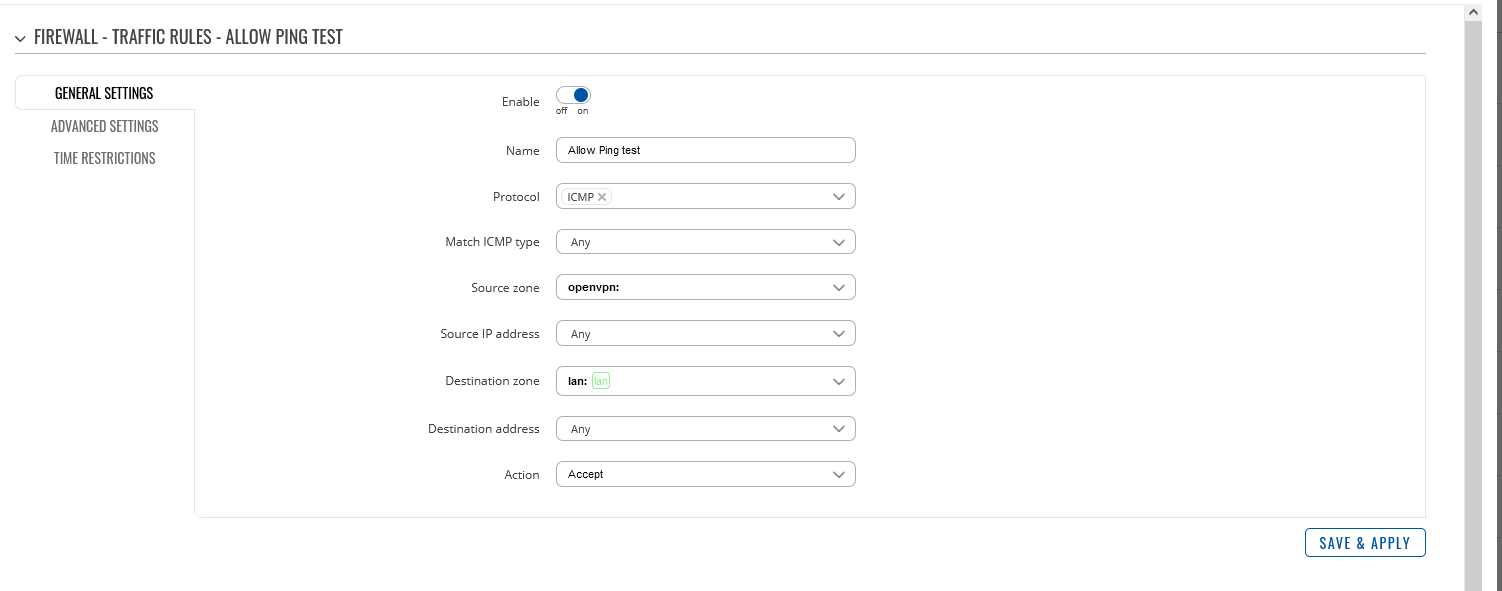Viewport: 1502px width, 591px height.
Task: Open the Action Accept dropdown
Action: (x=706, y=474)
